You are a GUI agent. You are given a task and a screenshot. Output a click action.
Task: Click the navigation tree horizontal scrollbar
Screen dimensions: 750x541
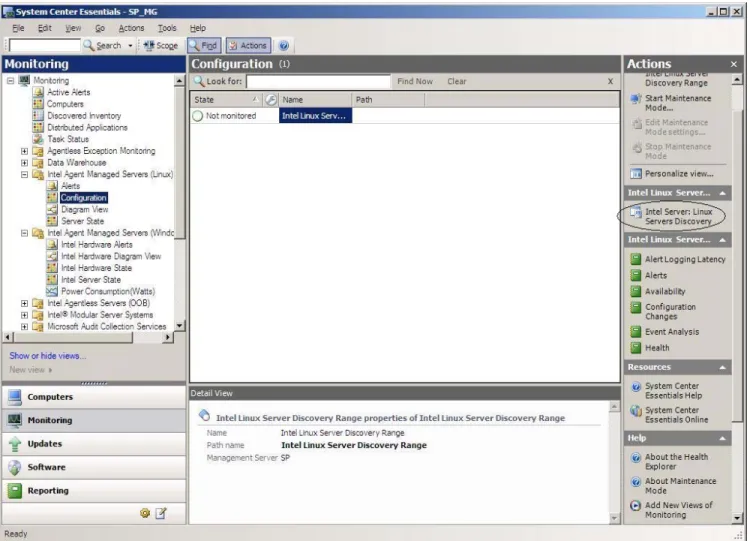pyautogui.click(x=73, y=337)
